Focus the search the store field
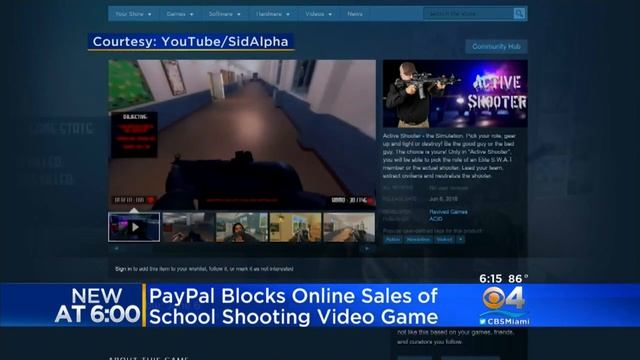Image resolution: width=640 pixels, height=360 pixels. (469, 13)
